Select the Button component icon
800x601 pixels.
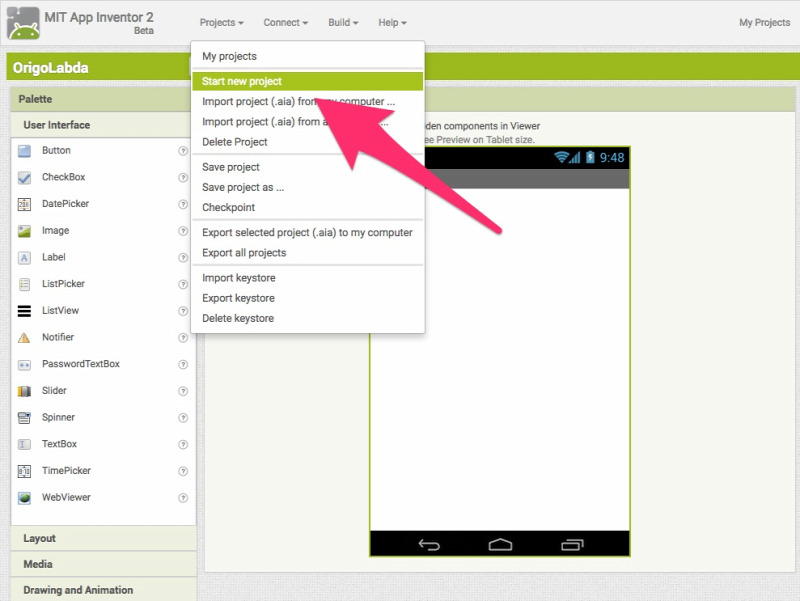(24, 151)
